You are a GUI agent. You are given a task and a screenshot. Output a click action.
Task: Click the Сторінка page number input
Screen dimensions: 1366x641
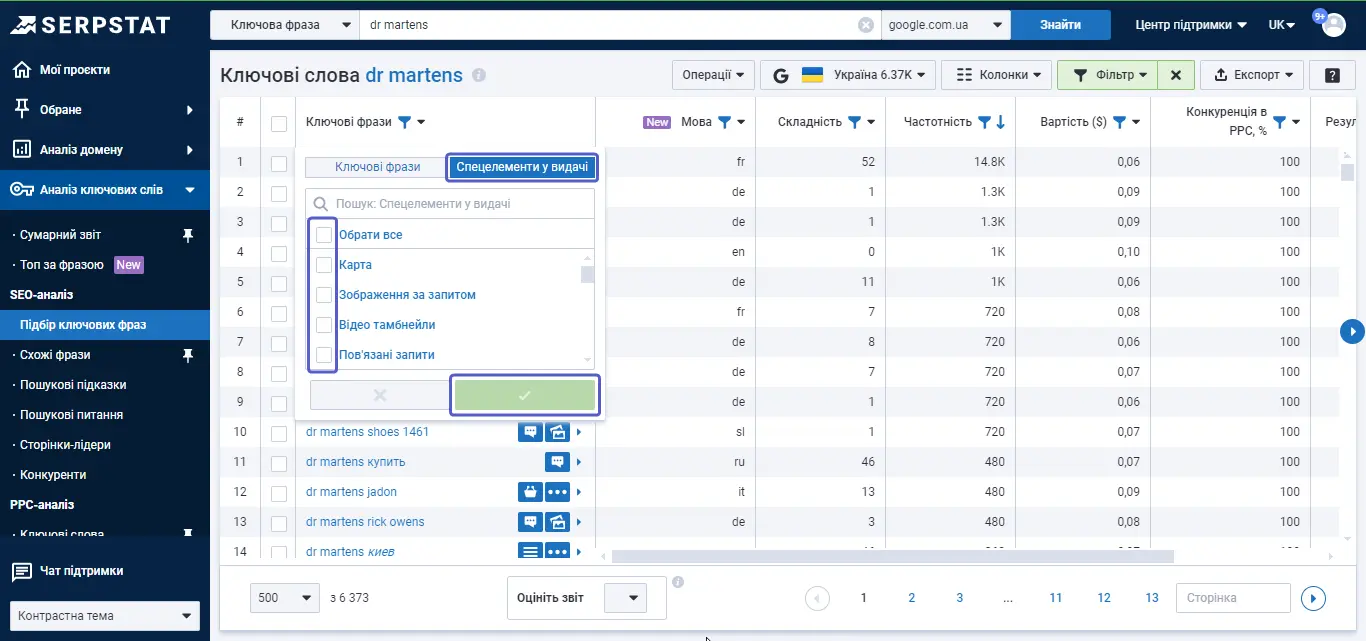[x=1233, y=598]
